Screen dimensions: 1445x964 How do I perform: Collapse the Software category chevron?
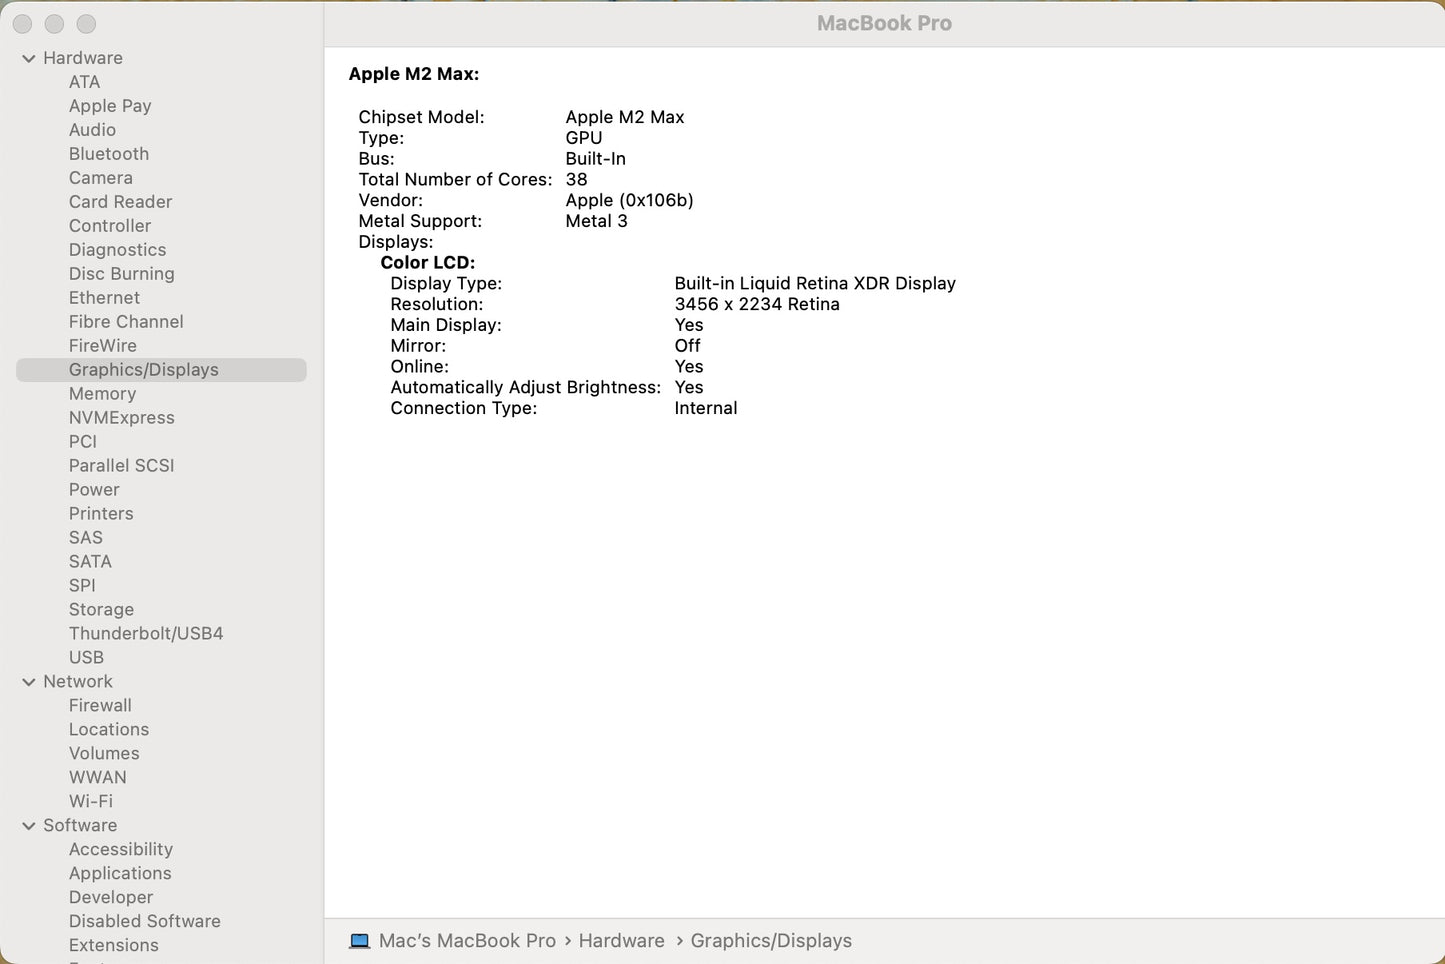(x=29, y=826)
